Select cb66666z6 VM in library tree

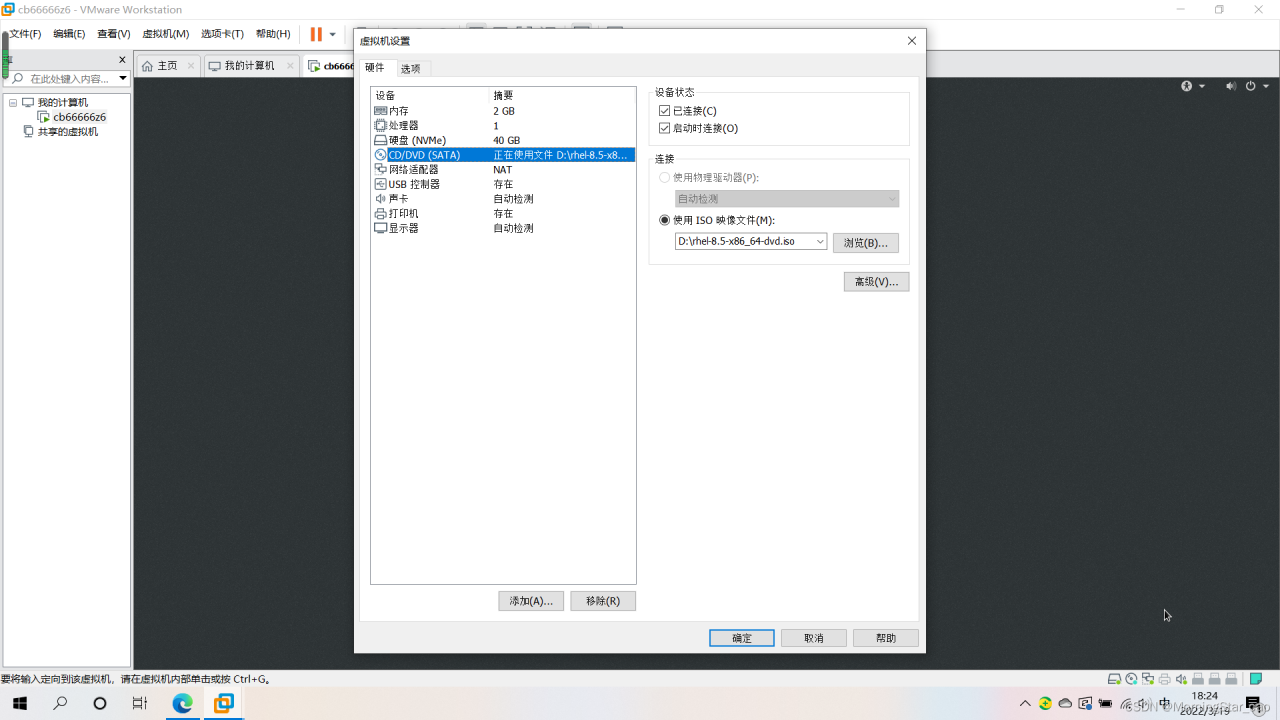(x=79, y=117)
